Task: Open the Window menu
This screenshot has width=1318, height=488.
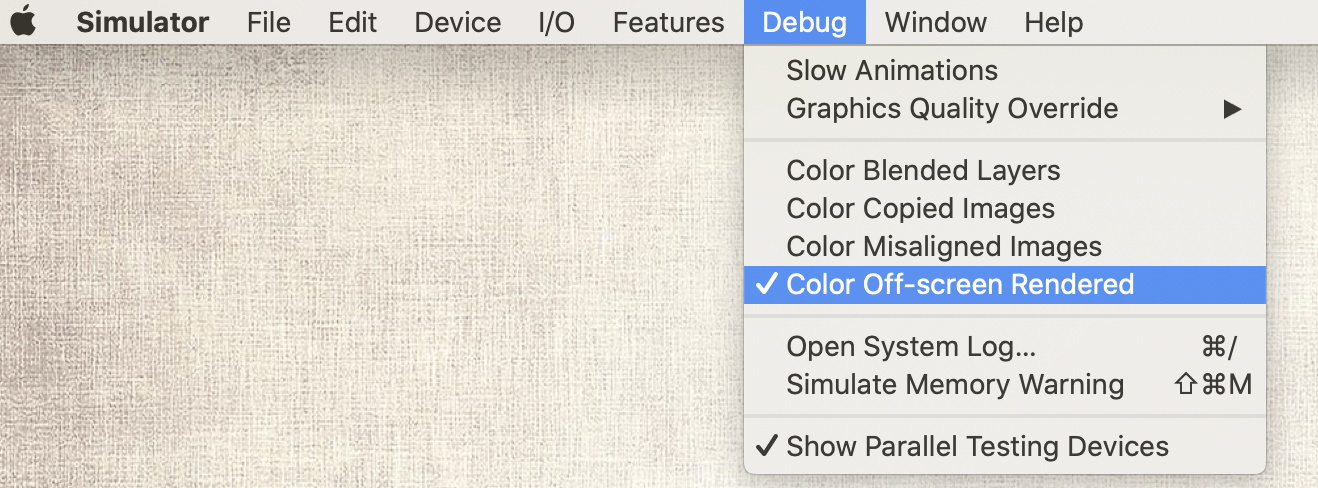Action: 936,22
